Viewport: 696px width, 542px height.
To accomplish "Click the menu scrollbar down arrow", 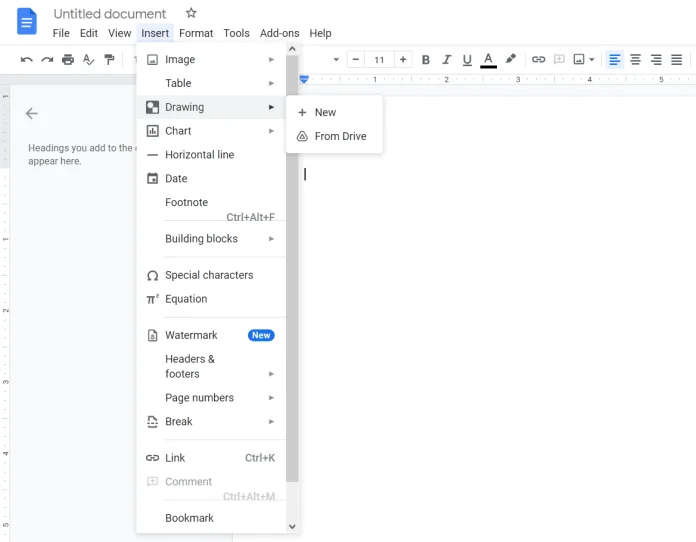I will [292, 526].
